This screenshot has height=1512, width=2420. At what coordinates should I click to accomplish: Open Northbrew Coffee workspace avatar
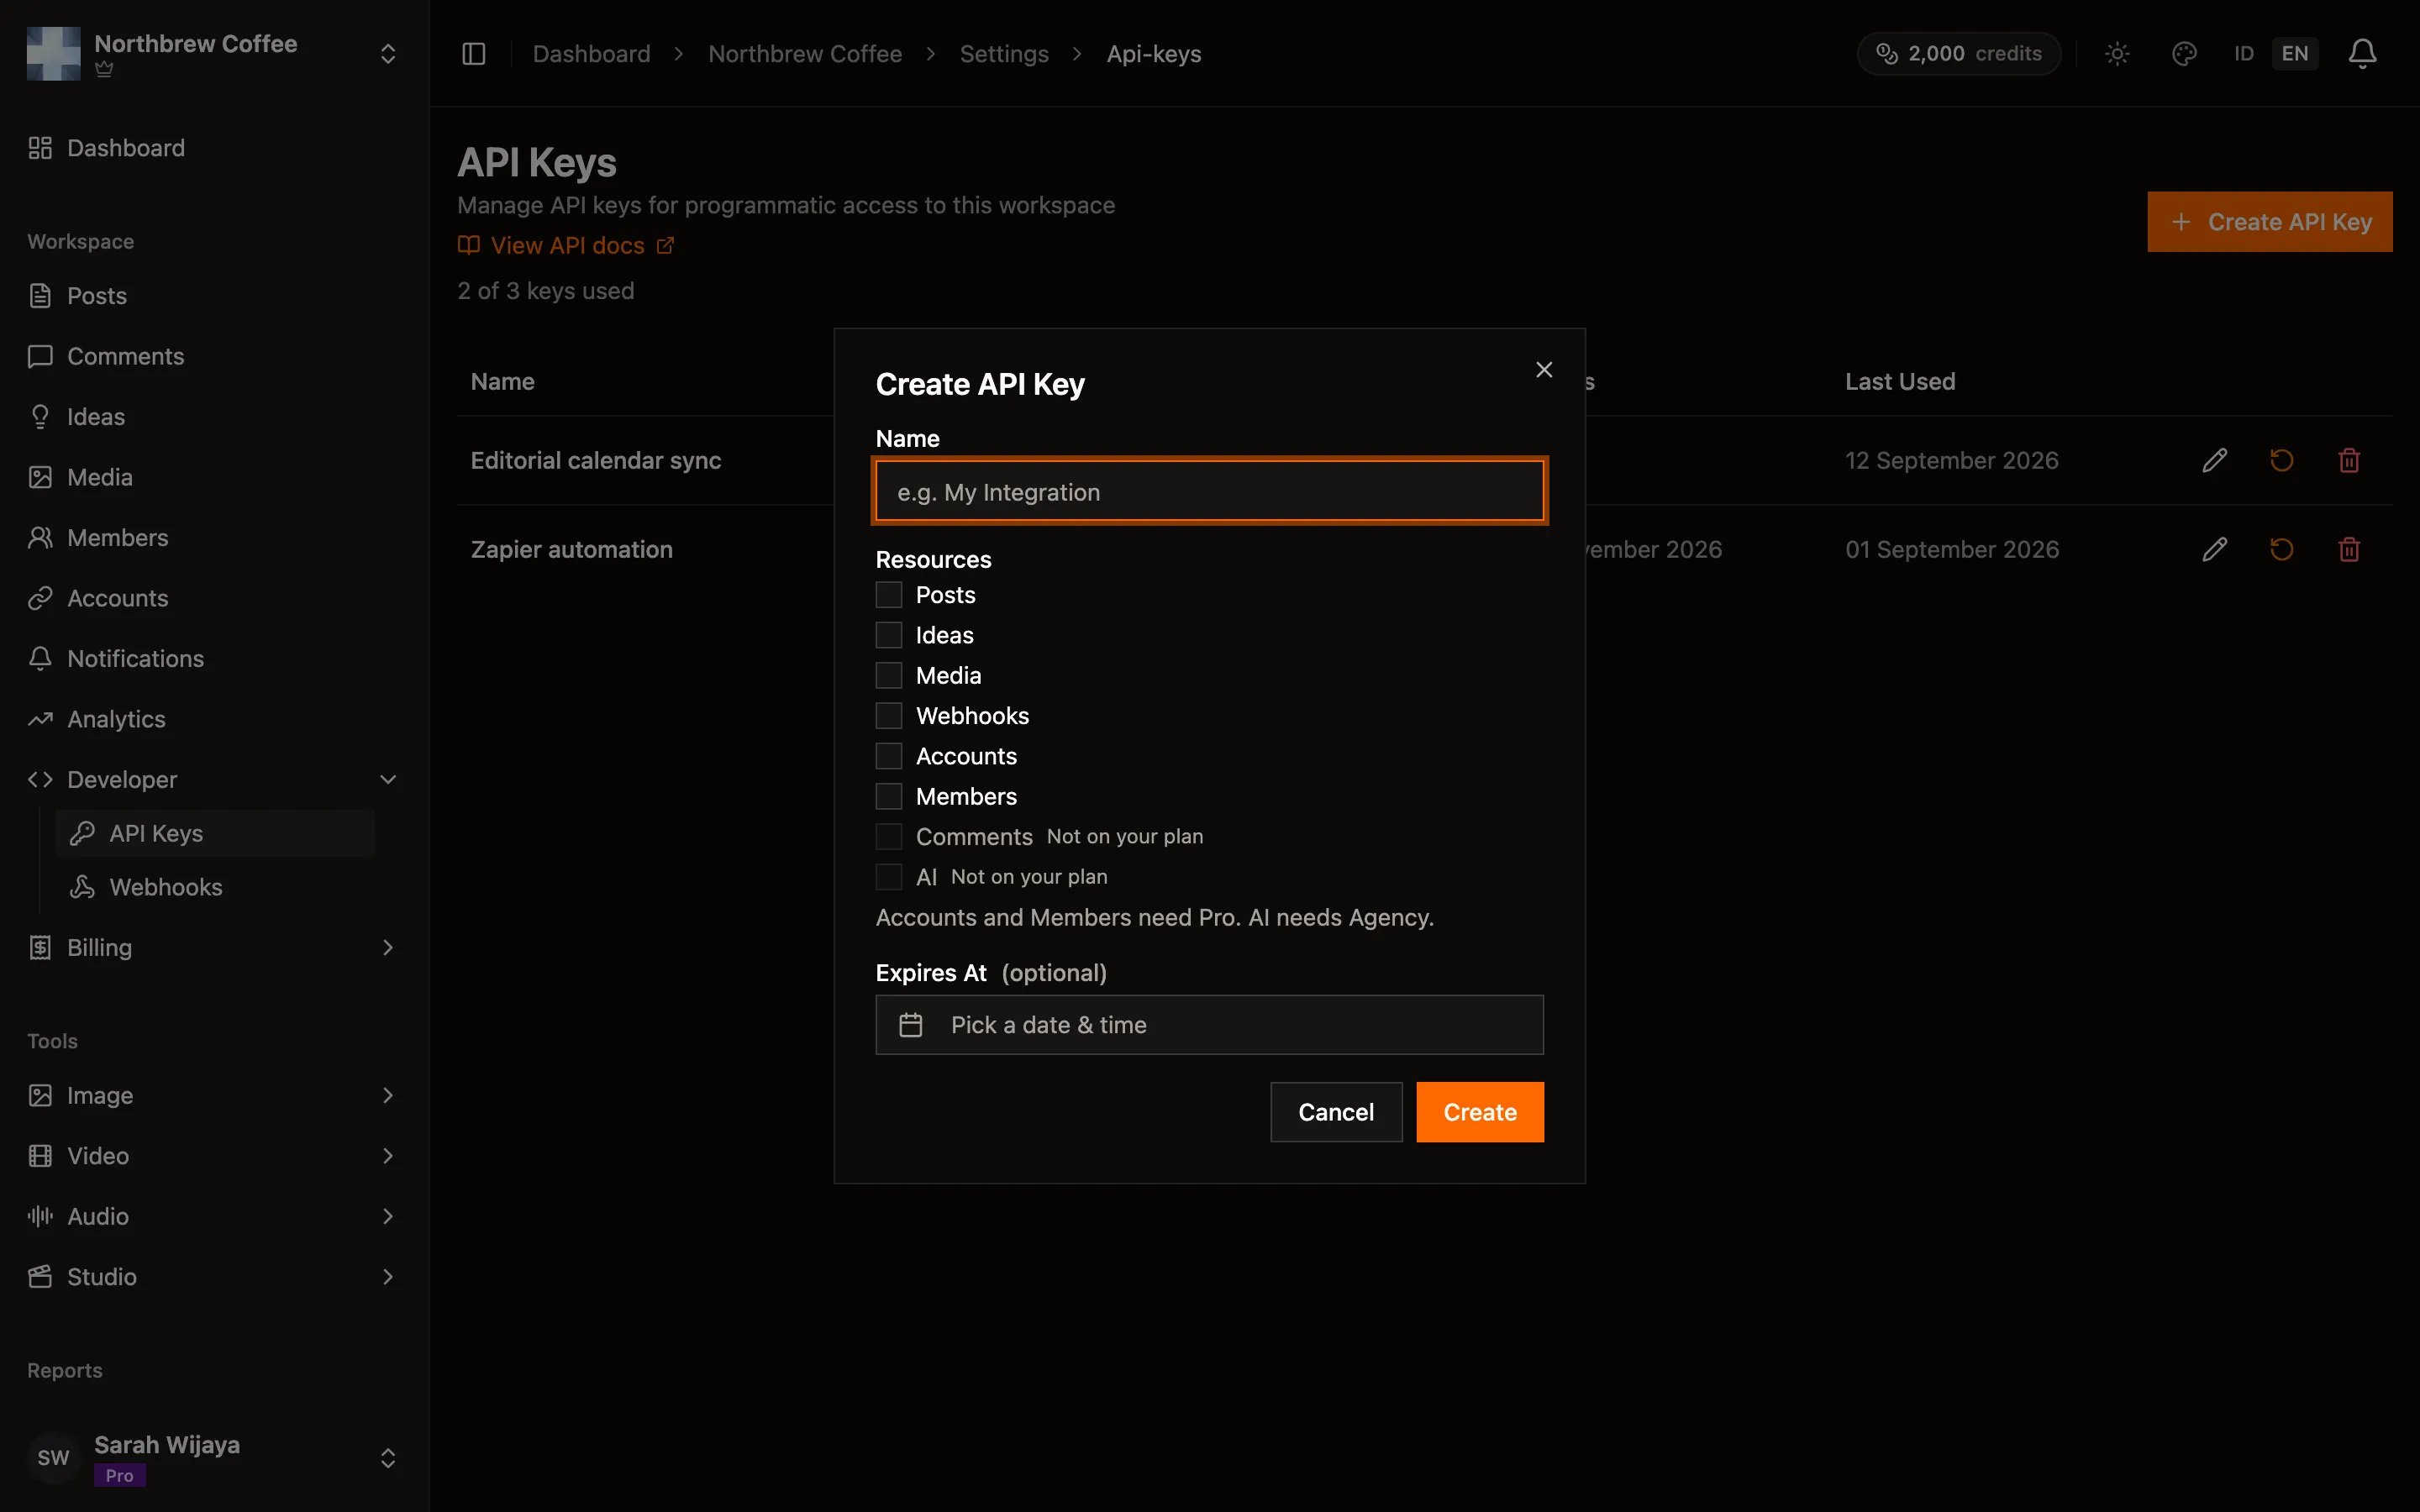click(x=53, y=54)
